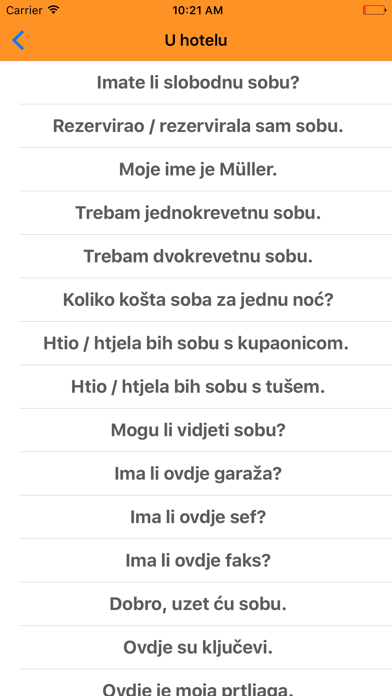Tap the battery icon in status bar

[x=374, y=10]
